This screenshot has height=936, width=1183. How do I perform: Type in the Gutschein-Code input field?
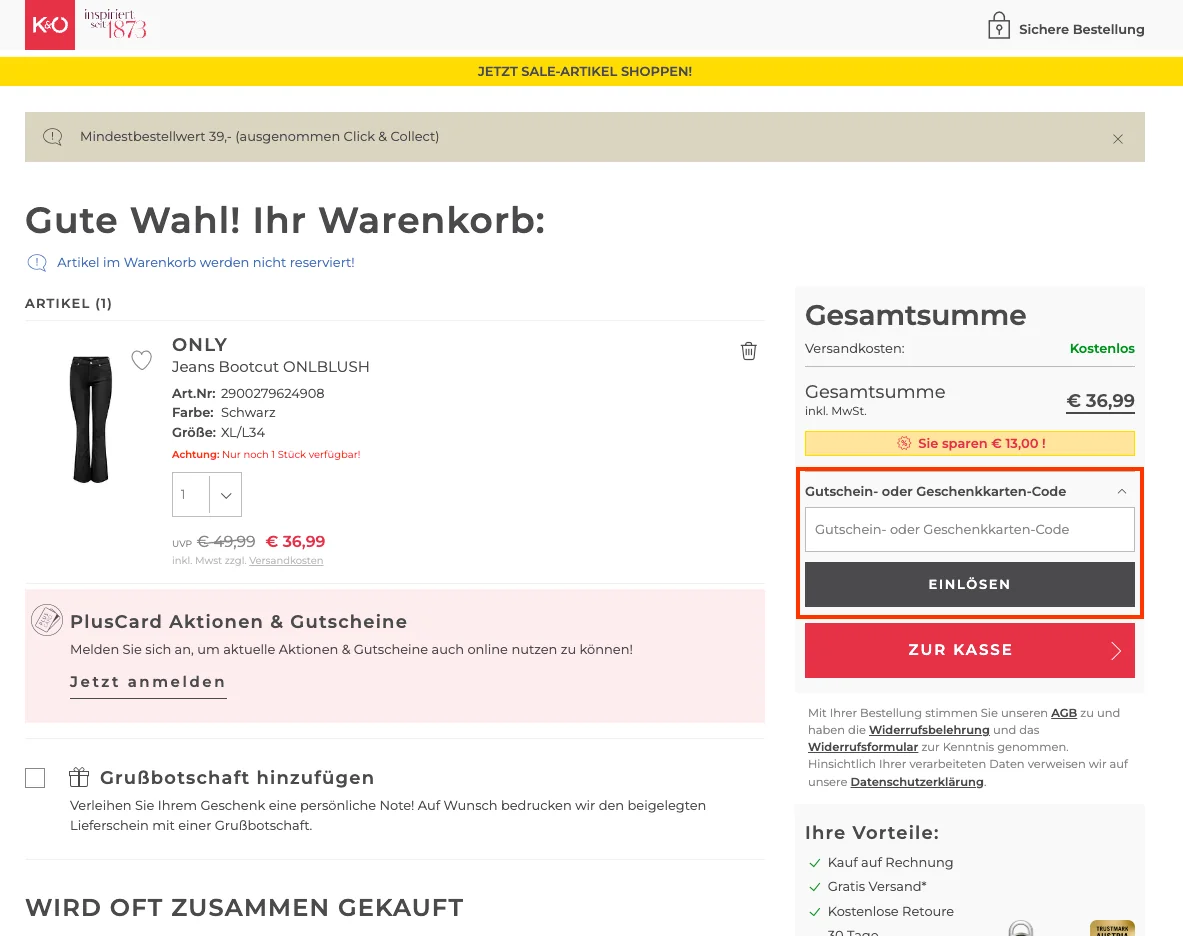(969, 529)
